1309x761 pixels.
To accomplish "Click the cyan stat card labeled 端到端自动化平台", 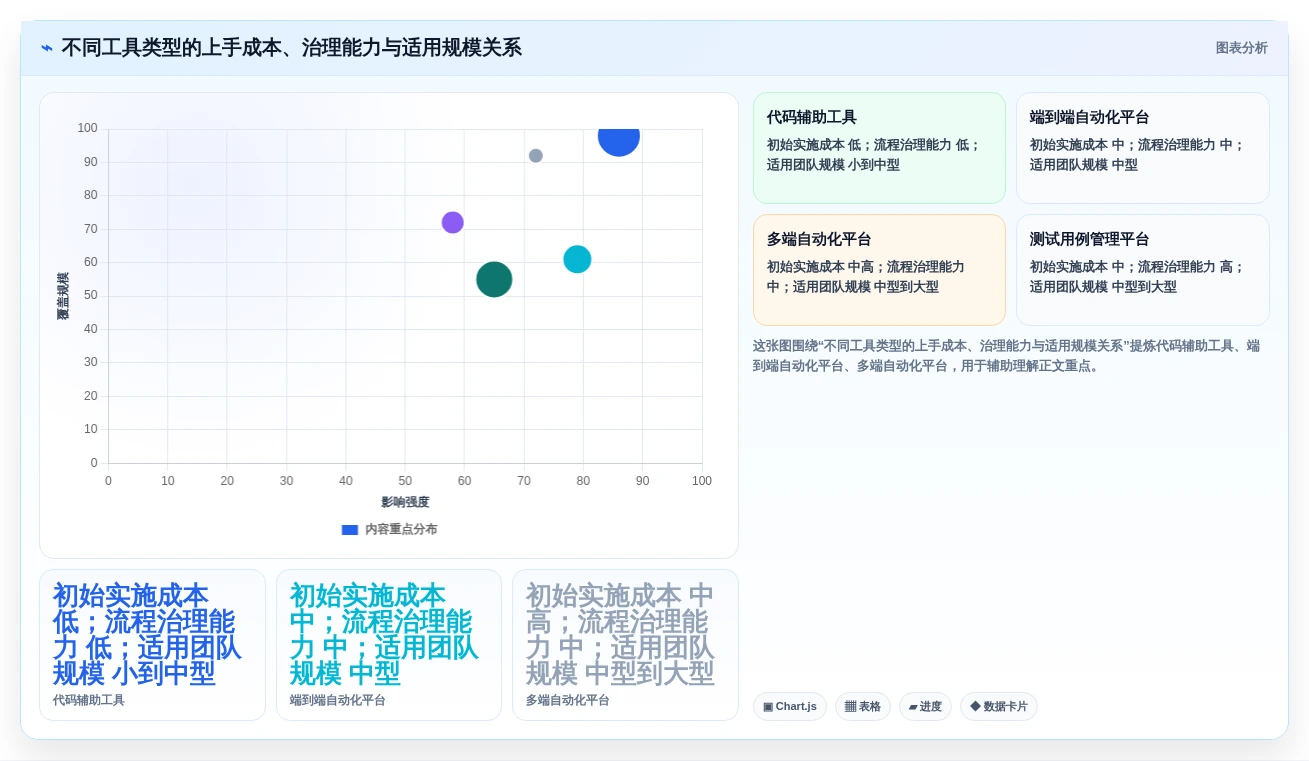I will click(389, 645).
